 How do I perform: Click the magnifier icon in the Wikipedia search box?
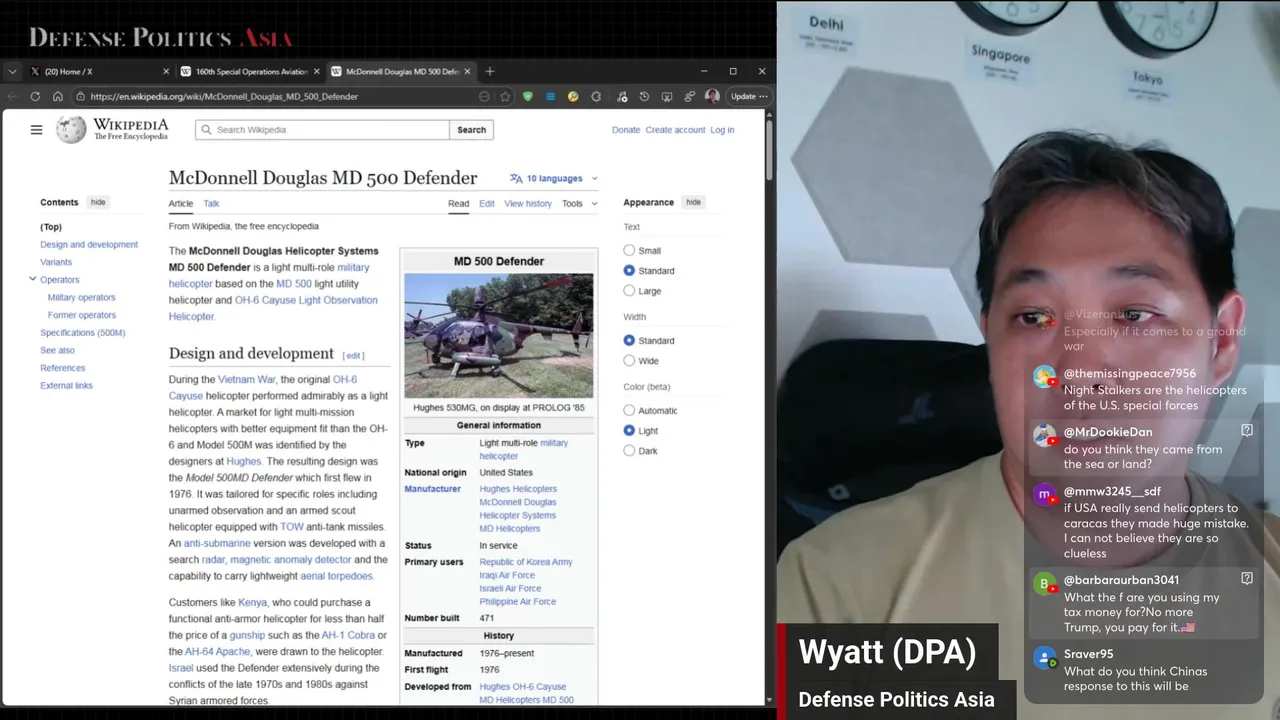pyautogui.click(x=206, y=130)
